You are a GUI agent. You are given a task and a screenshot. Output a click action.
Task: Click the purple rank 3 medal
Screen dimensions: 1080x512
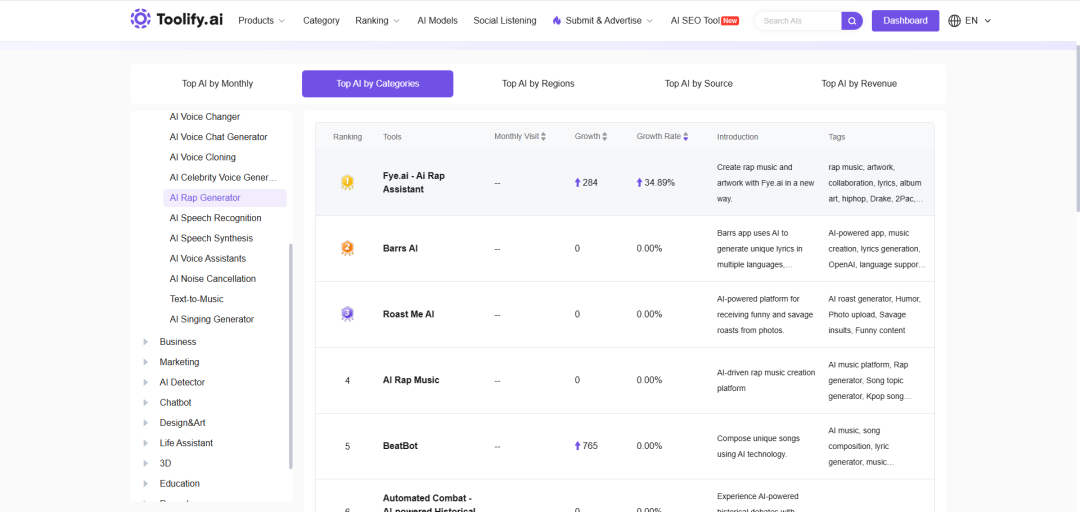pyautogui.click(x=347, y=314)
